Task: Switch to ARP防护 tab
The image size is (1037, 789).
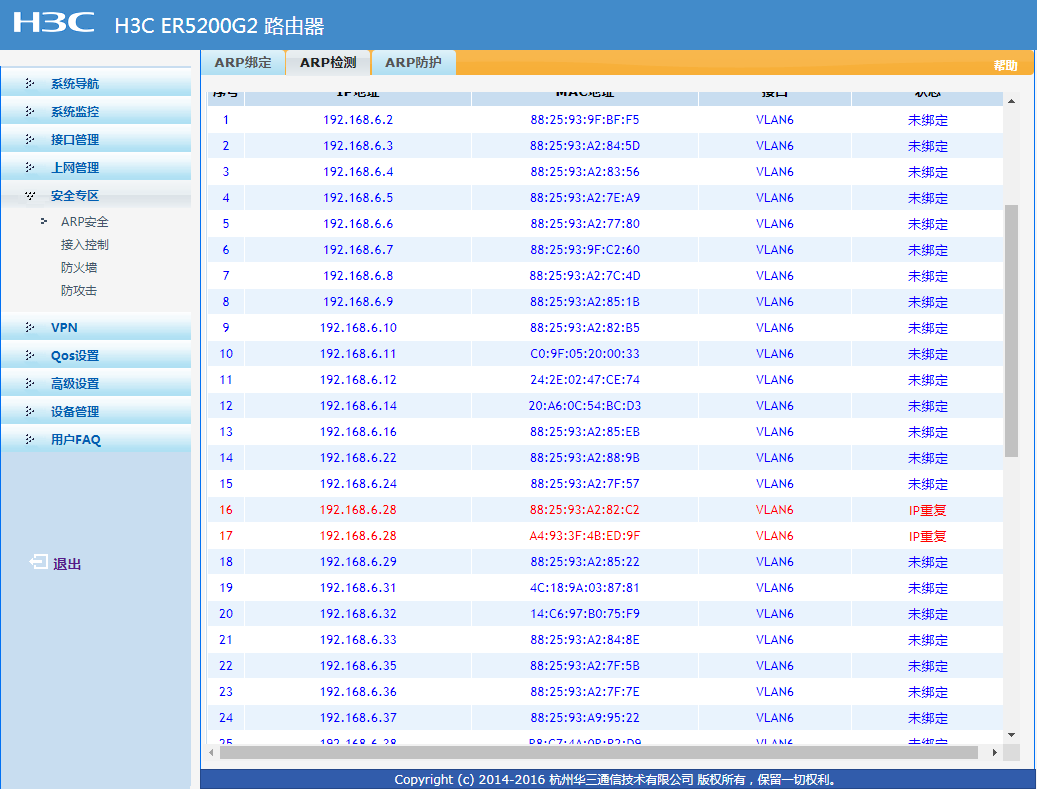Action: coord(413,62)
